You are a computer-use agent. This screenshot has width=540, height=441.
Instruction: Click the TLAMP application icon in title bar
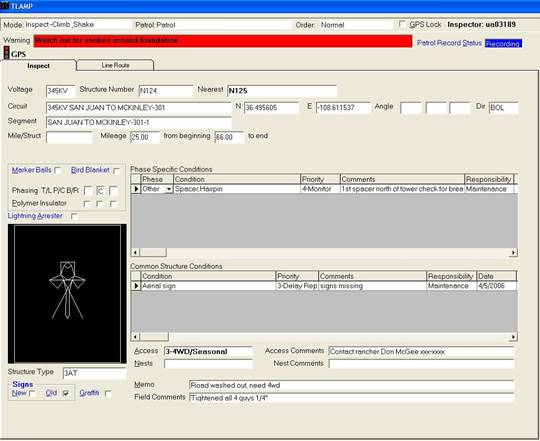pos(5,6)
